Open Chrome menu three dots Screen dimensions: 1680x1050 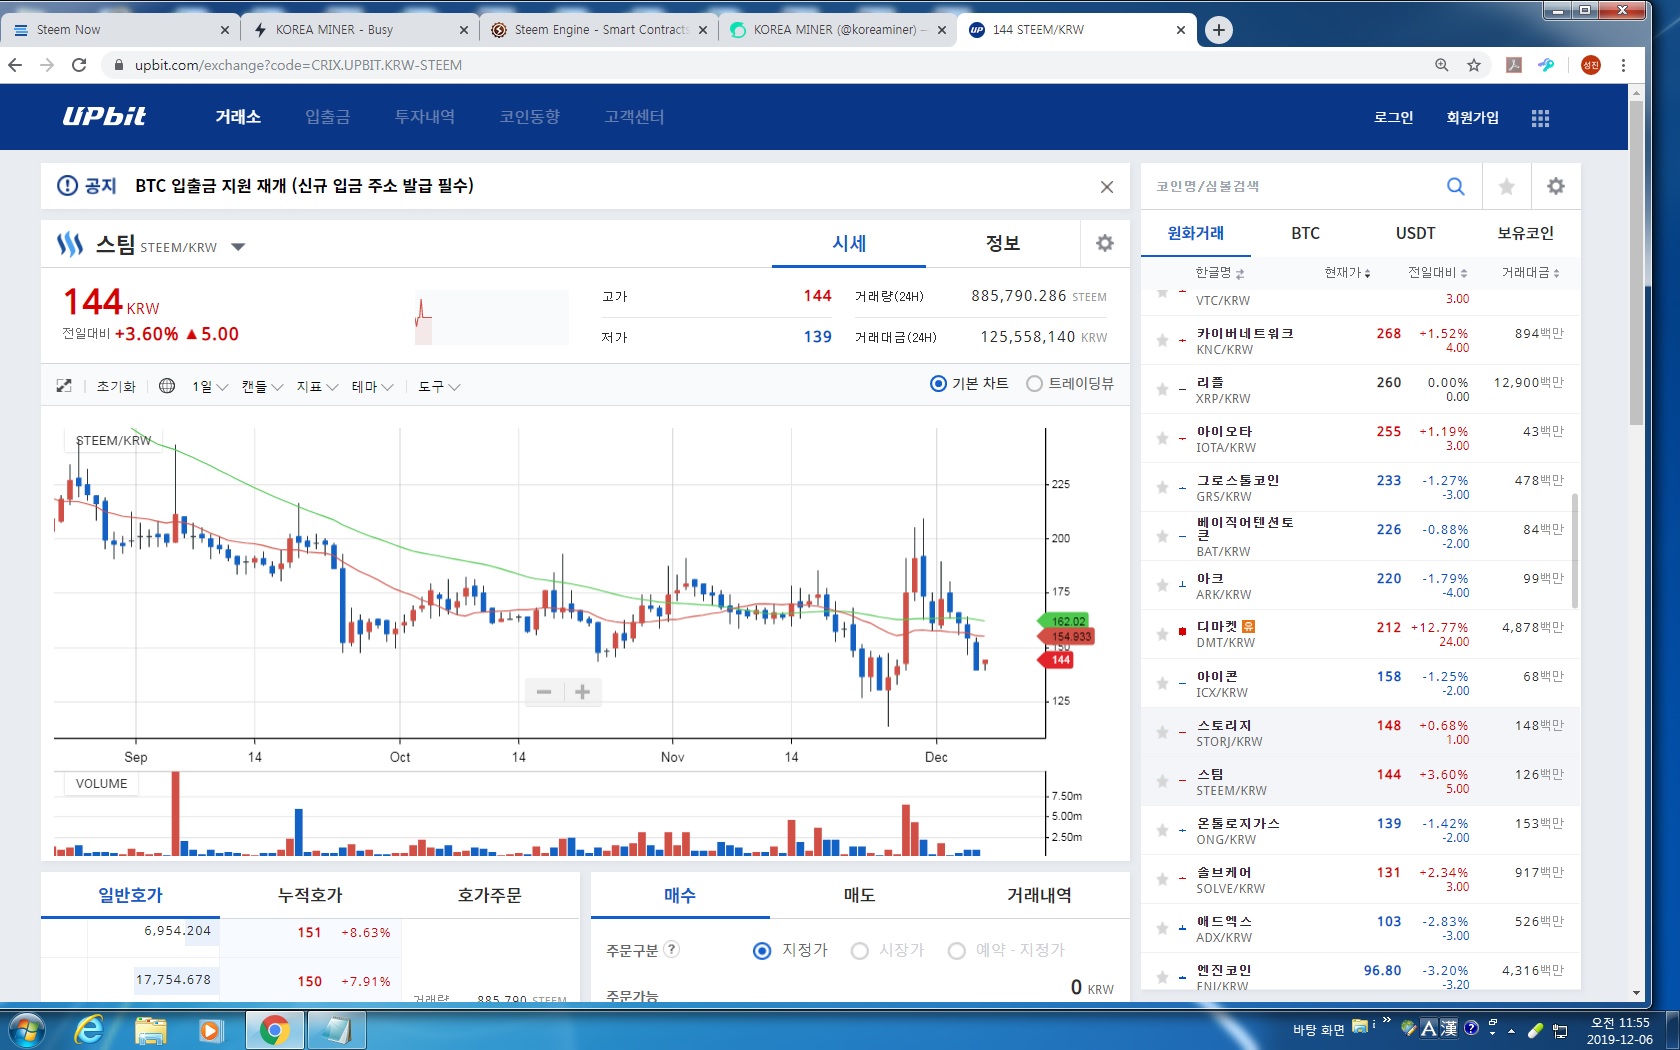tap(1623, 65)
